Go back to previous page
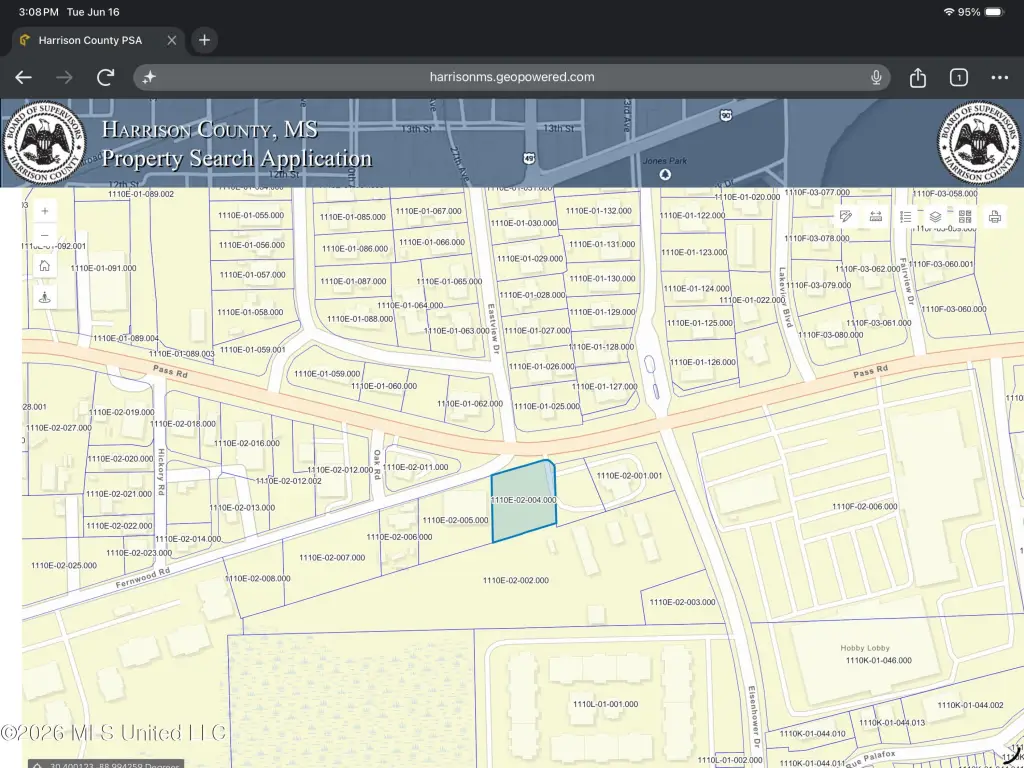This screenshot has width=1024, height=768. (24, 77)
